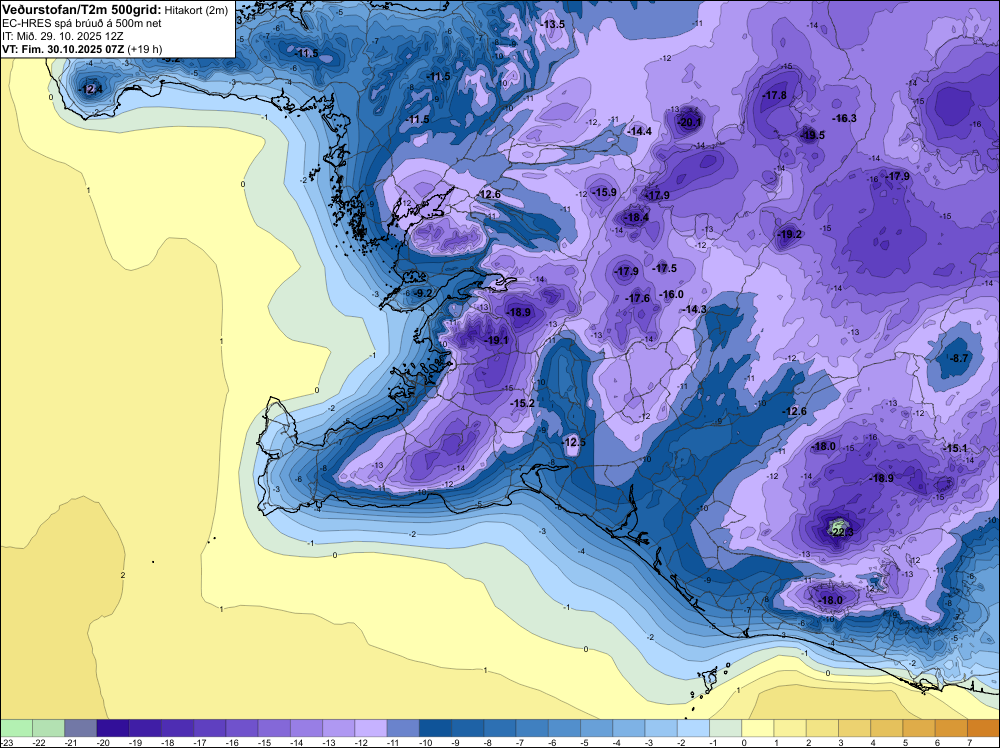Click the -14.4 temperature label
Screen dimensions: 1000x748
[x=640, y=131]
